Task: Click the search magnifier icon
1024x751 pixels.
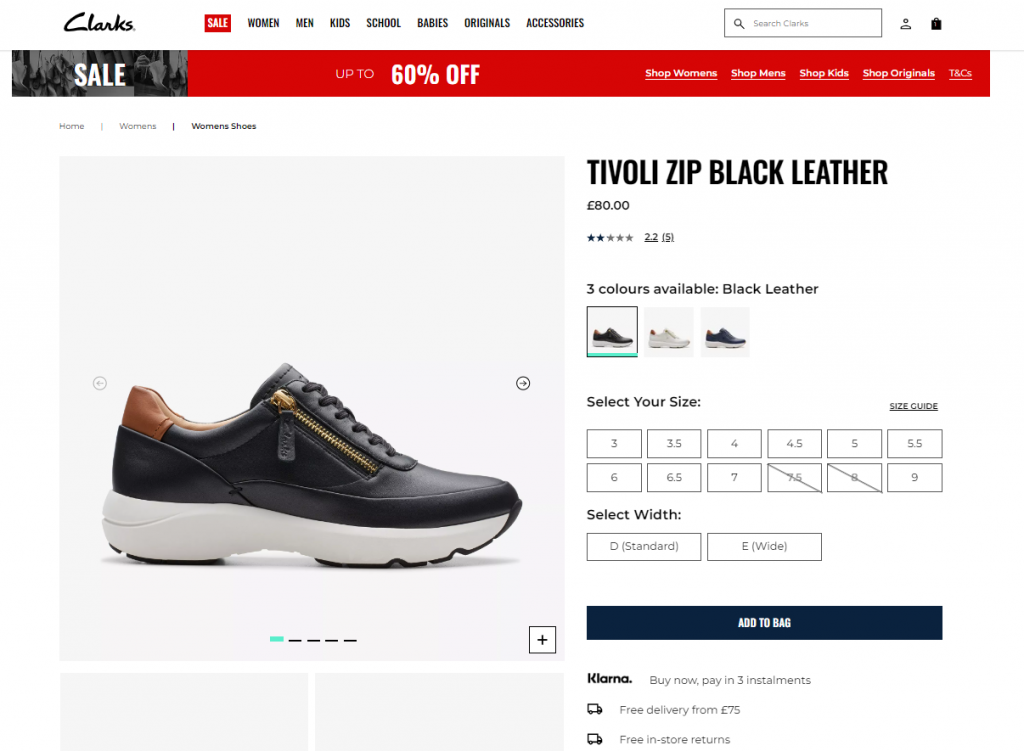Action: [739, 24]
